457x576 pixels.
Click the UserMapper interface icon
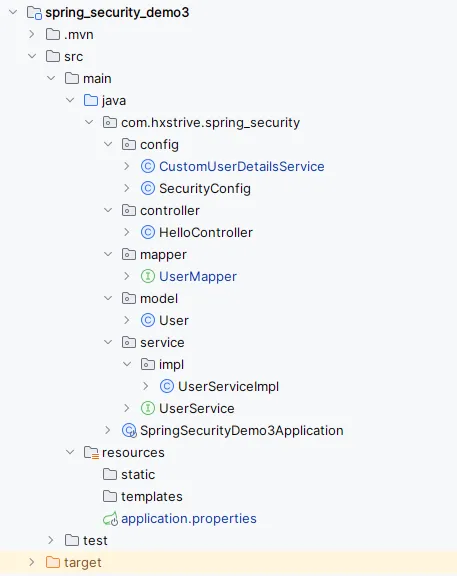pyautogui.click(x=148, y=276)
